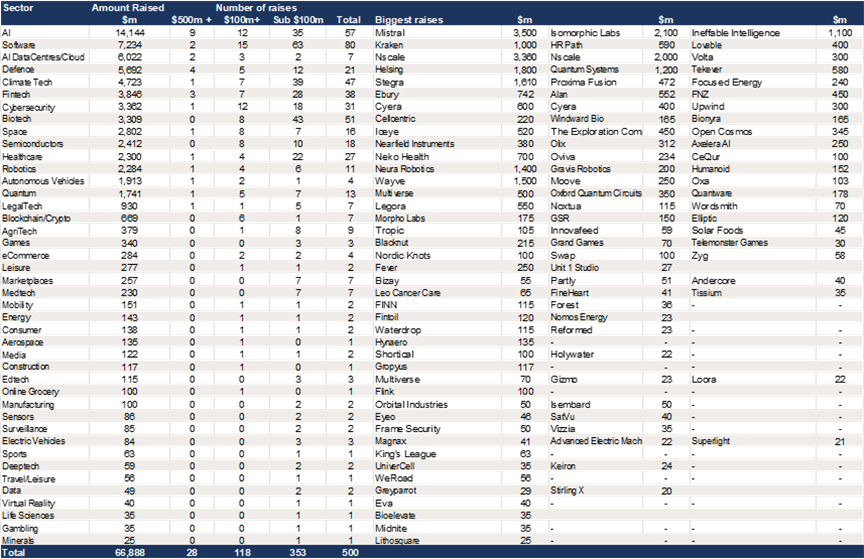Select the 'Gravis Robotics' company cell
The height and width of the screenshot is (559, 864).
(580, 169)
